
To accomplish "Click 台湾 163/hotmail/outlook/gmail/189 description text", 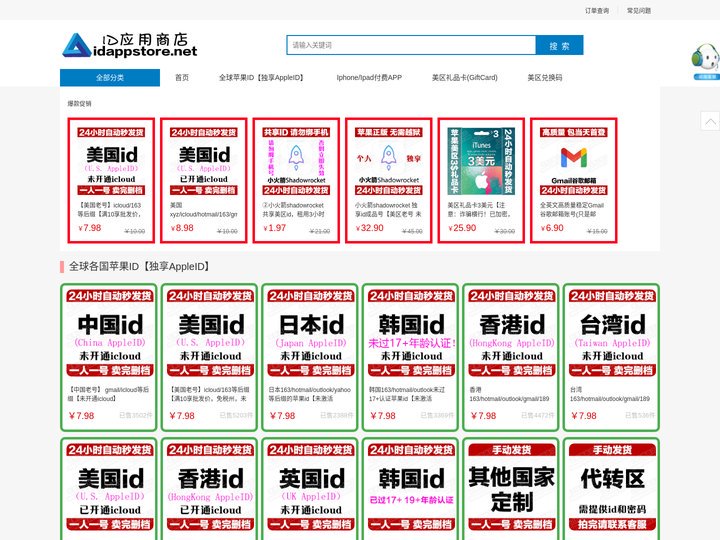I will [x=610, y=394].
